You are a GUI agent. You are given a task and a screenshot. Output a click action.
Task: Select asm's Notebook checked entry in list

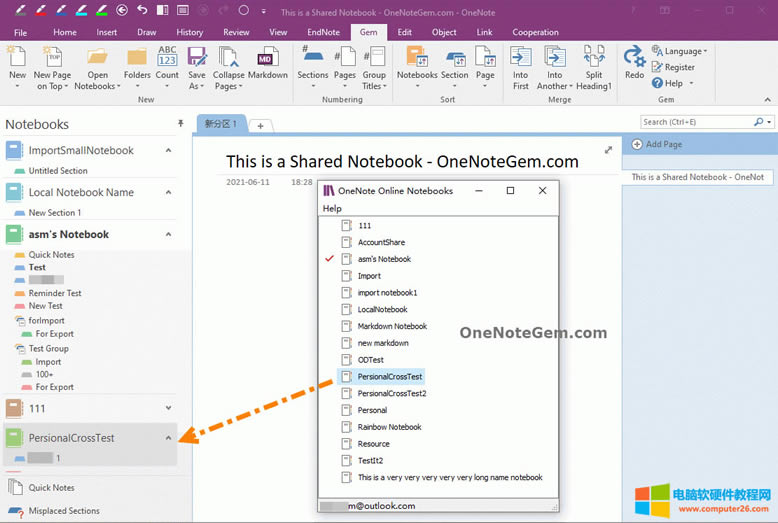click(384, 259)
